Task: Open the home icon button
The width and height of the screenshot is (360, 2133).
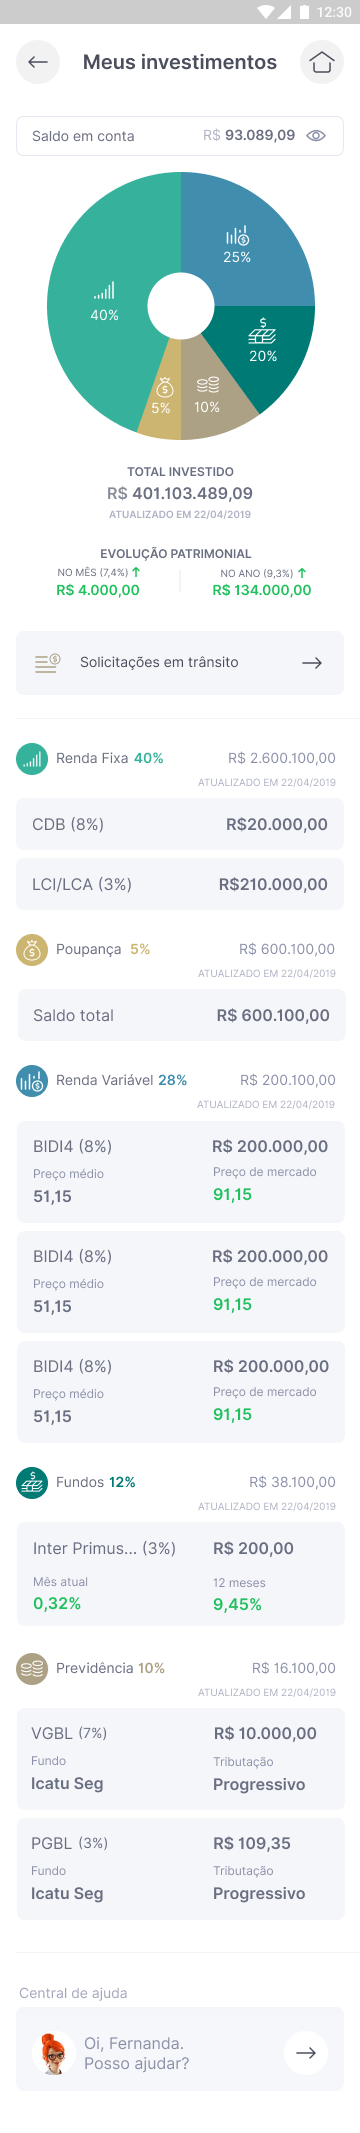Action: click(x=321, y=62)
